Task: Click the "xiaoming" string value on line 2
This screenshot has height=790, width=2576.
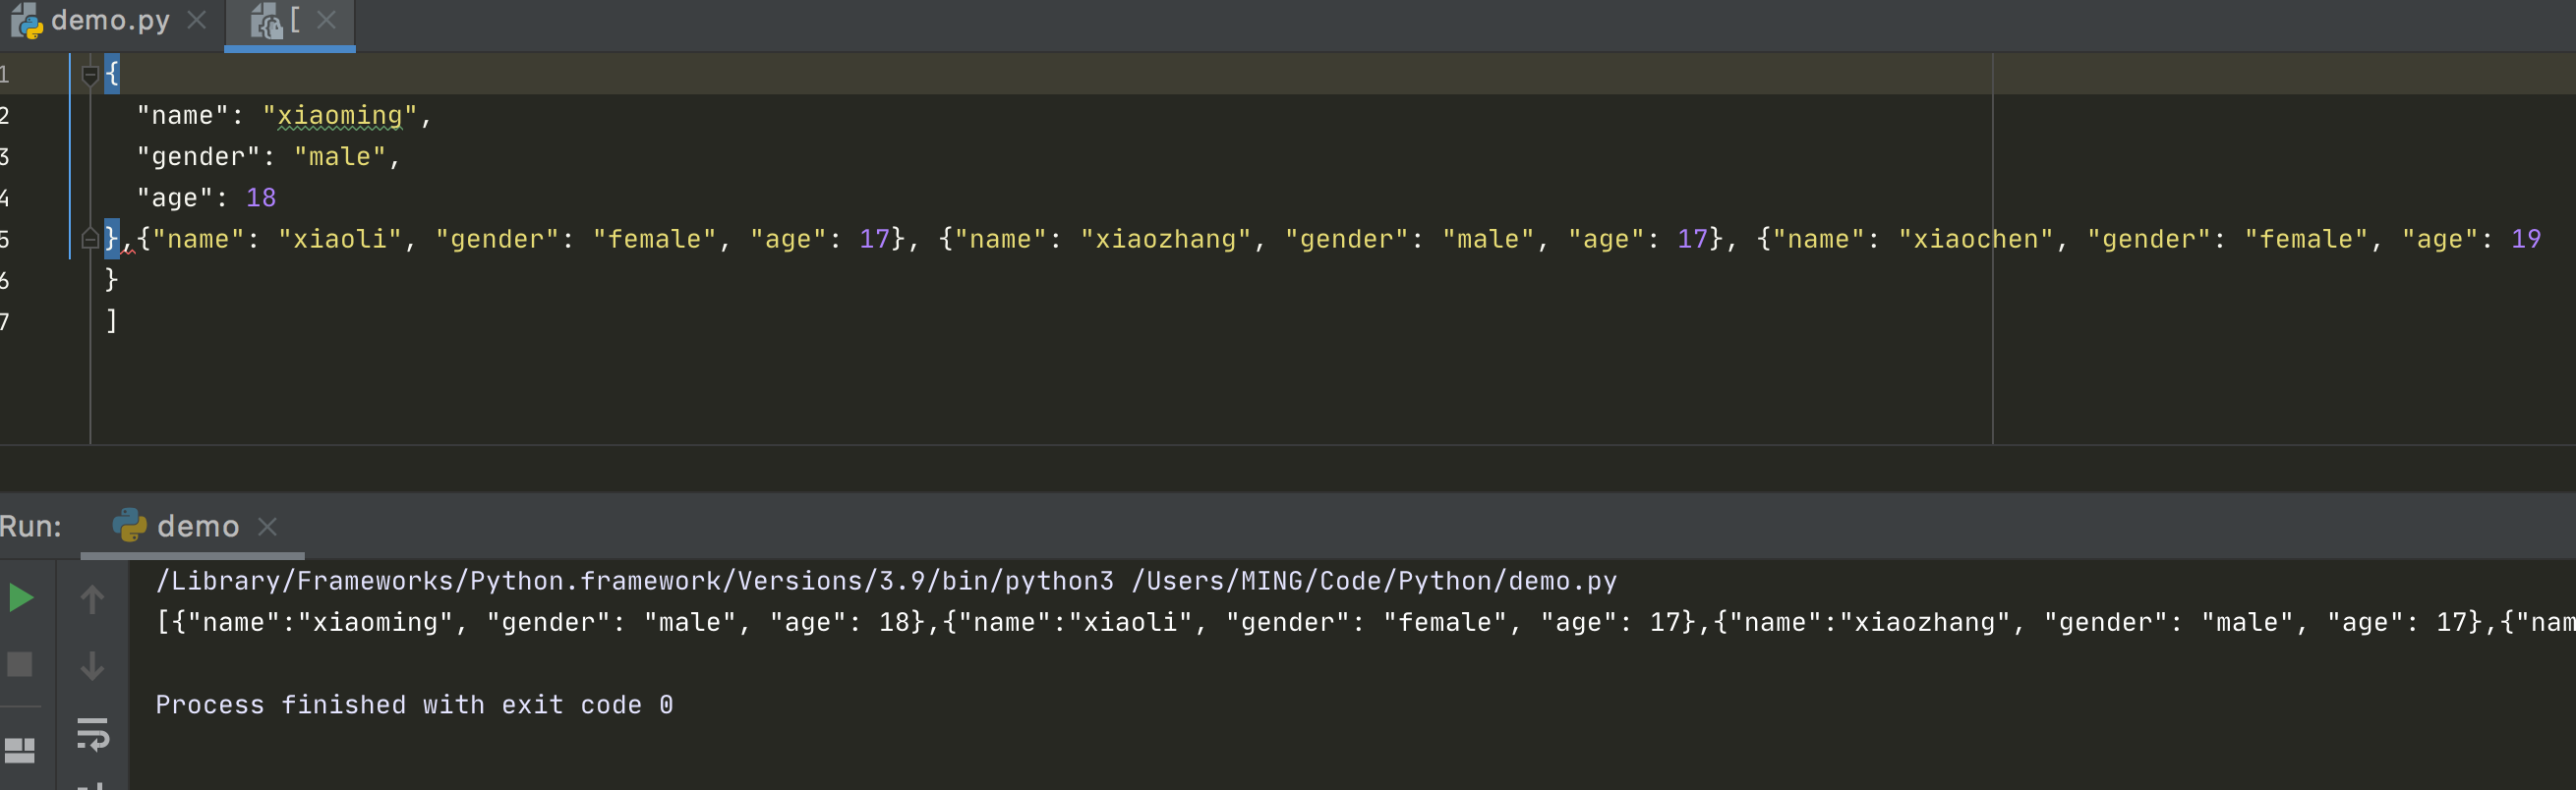Action: [x=339, y=116]
